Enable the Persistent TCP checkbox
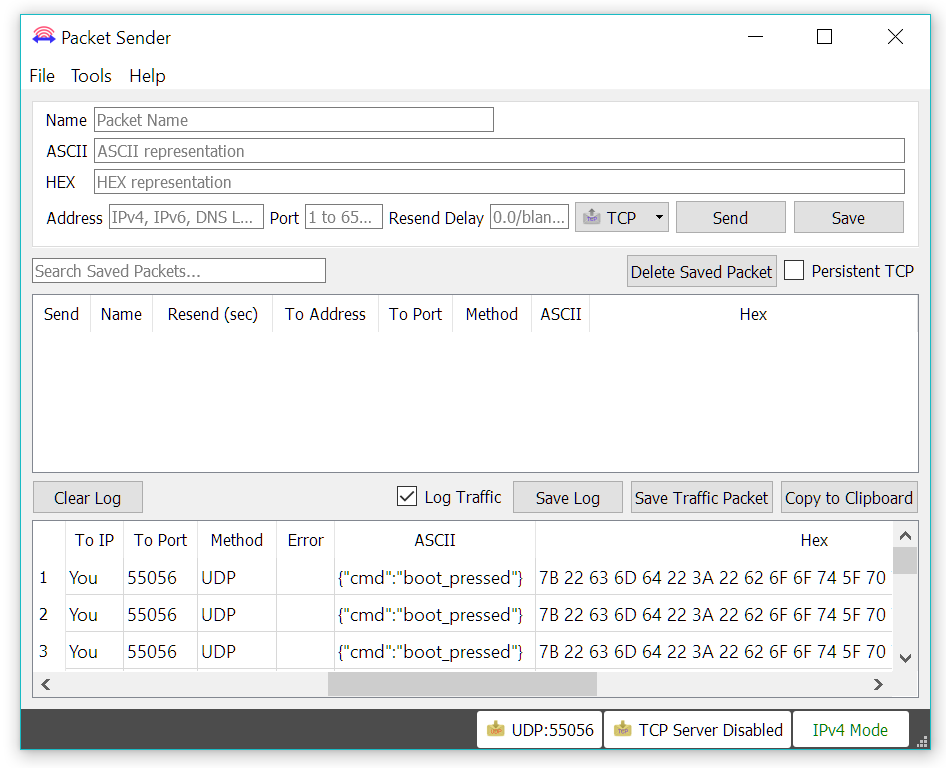The width and height of the screenshot is (946, 768). pos(793,270)
